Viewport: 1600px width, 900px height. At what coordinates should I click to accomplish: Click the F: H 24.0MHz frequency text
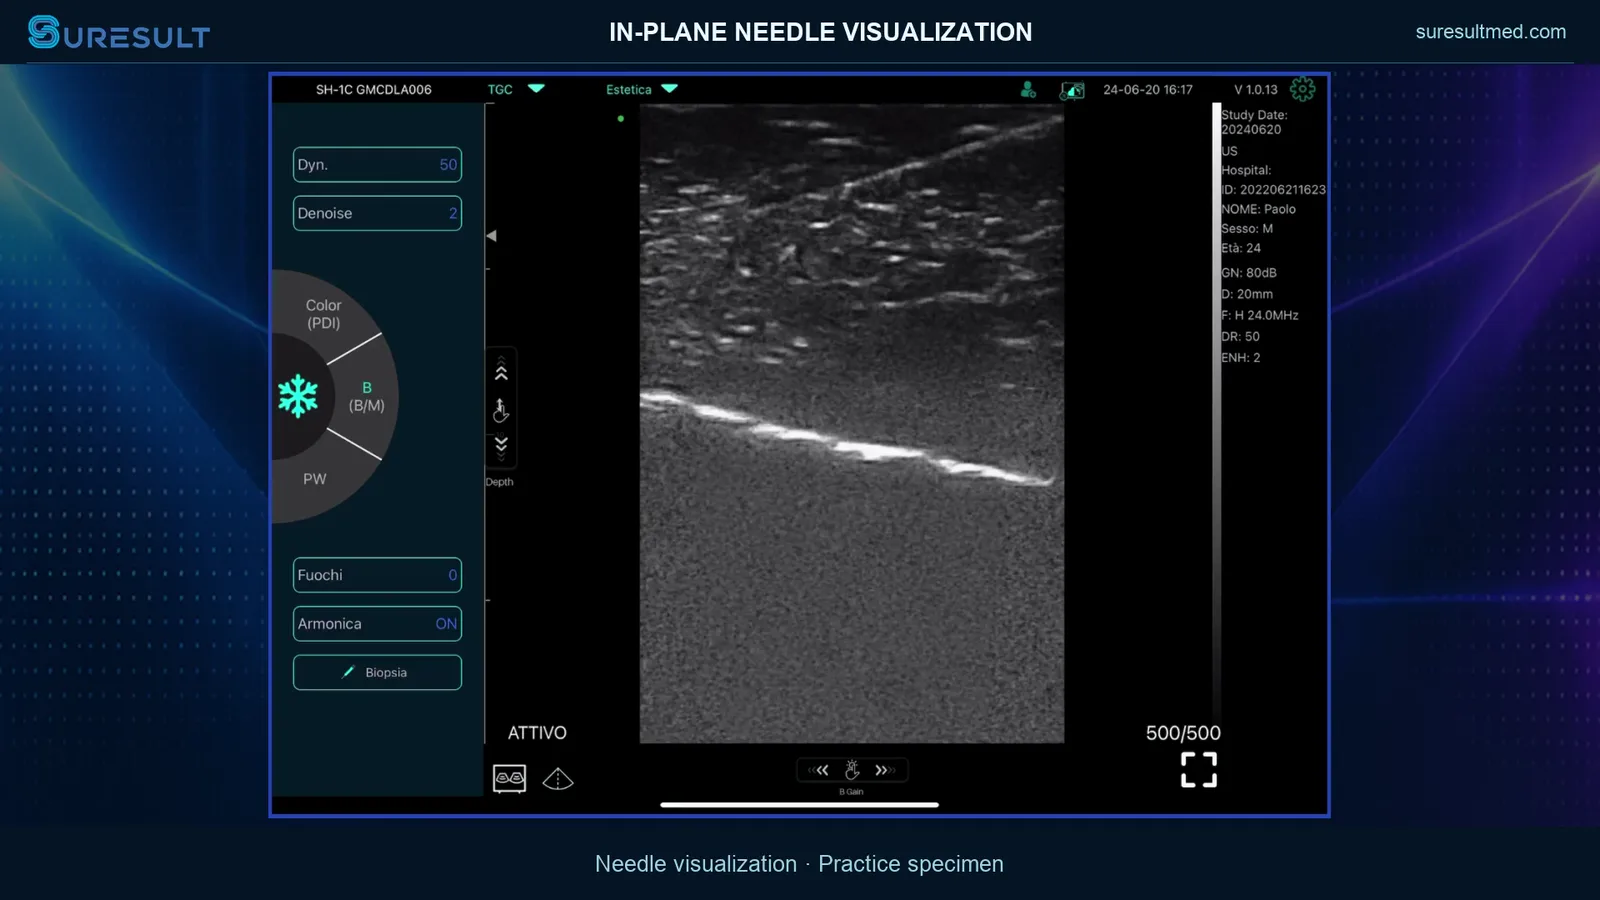(x=1260, y=315)
